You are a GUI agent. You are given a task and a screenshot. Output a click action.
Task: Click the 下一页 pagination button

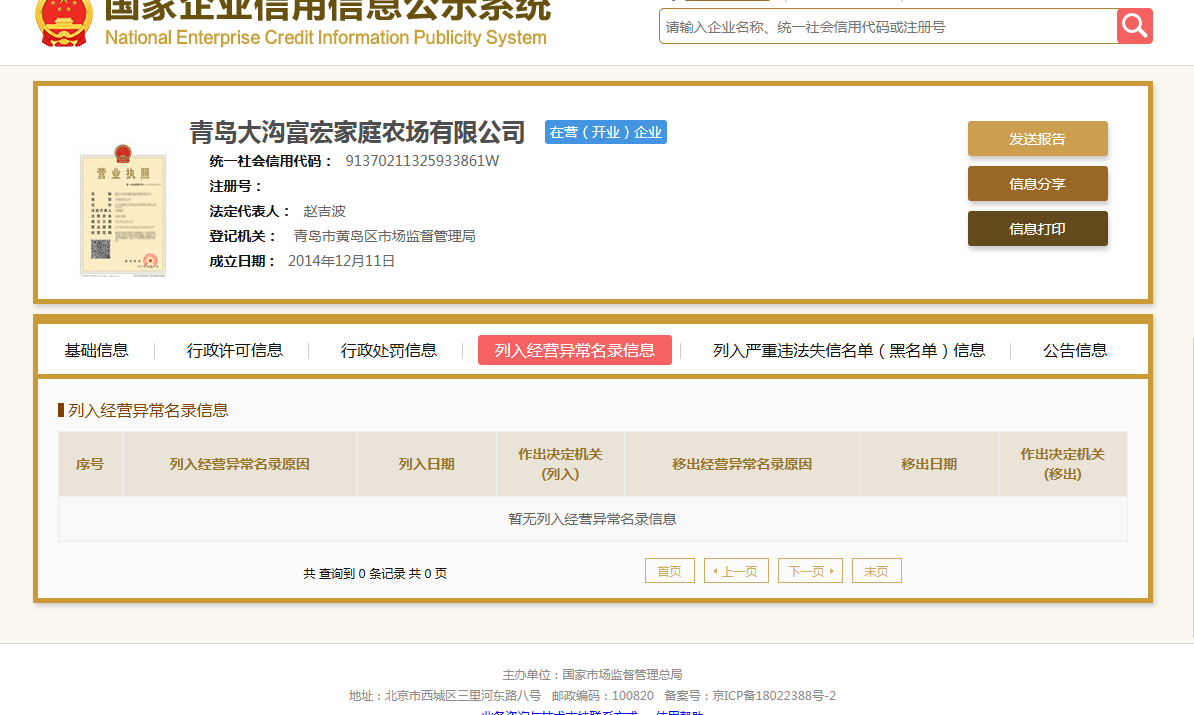[810, 571]
